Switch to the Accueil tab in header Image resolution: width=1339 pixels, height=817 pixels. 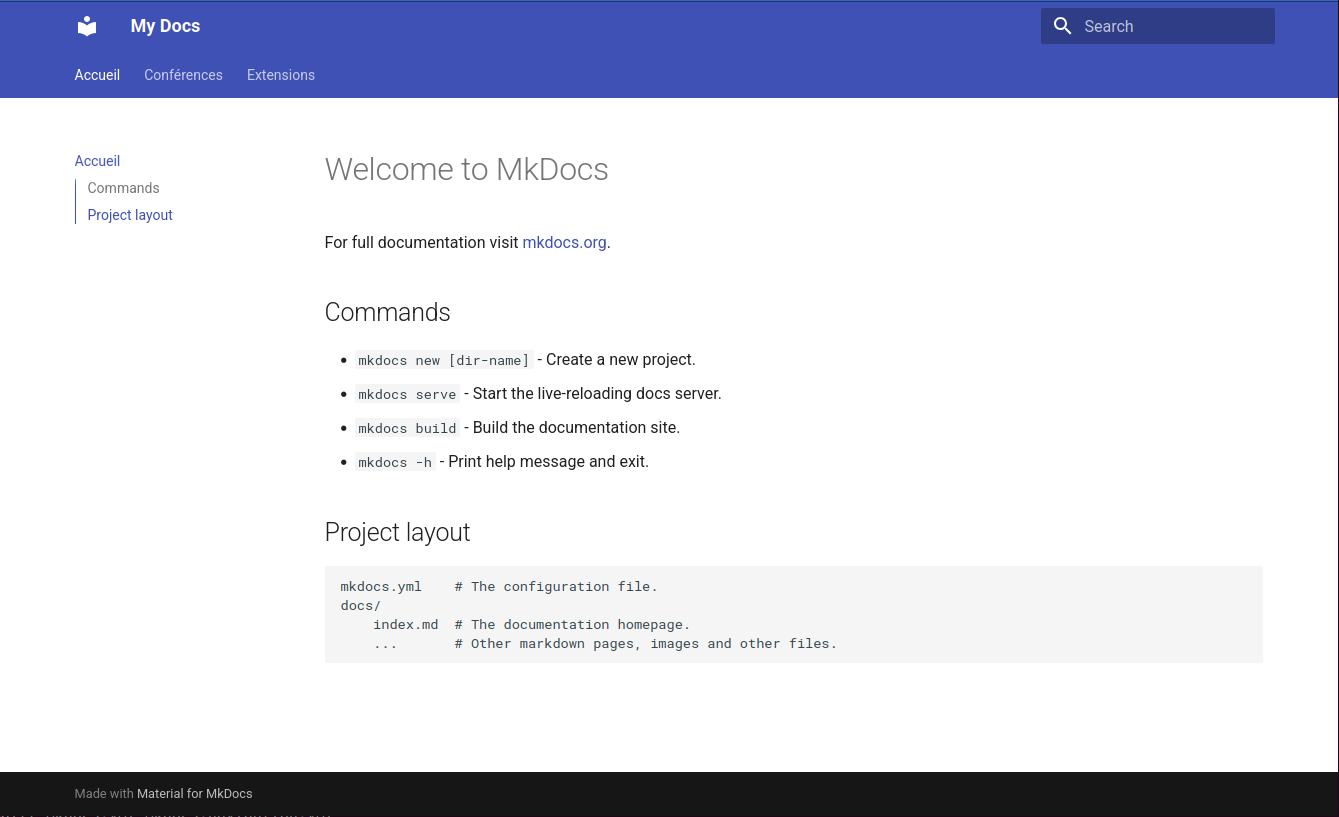(x=97, y=75)
